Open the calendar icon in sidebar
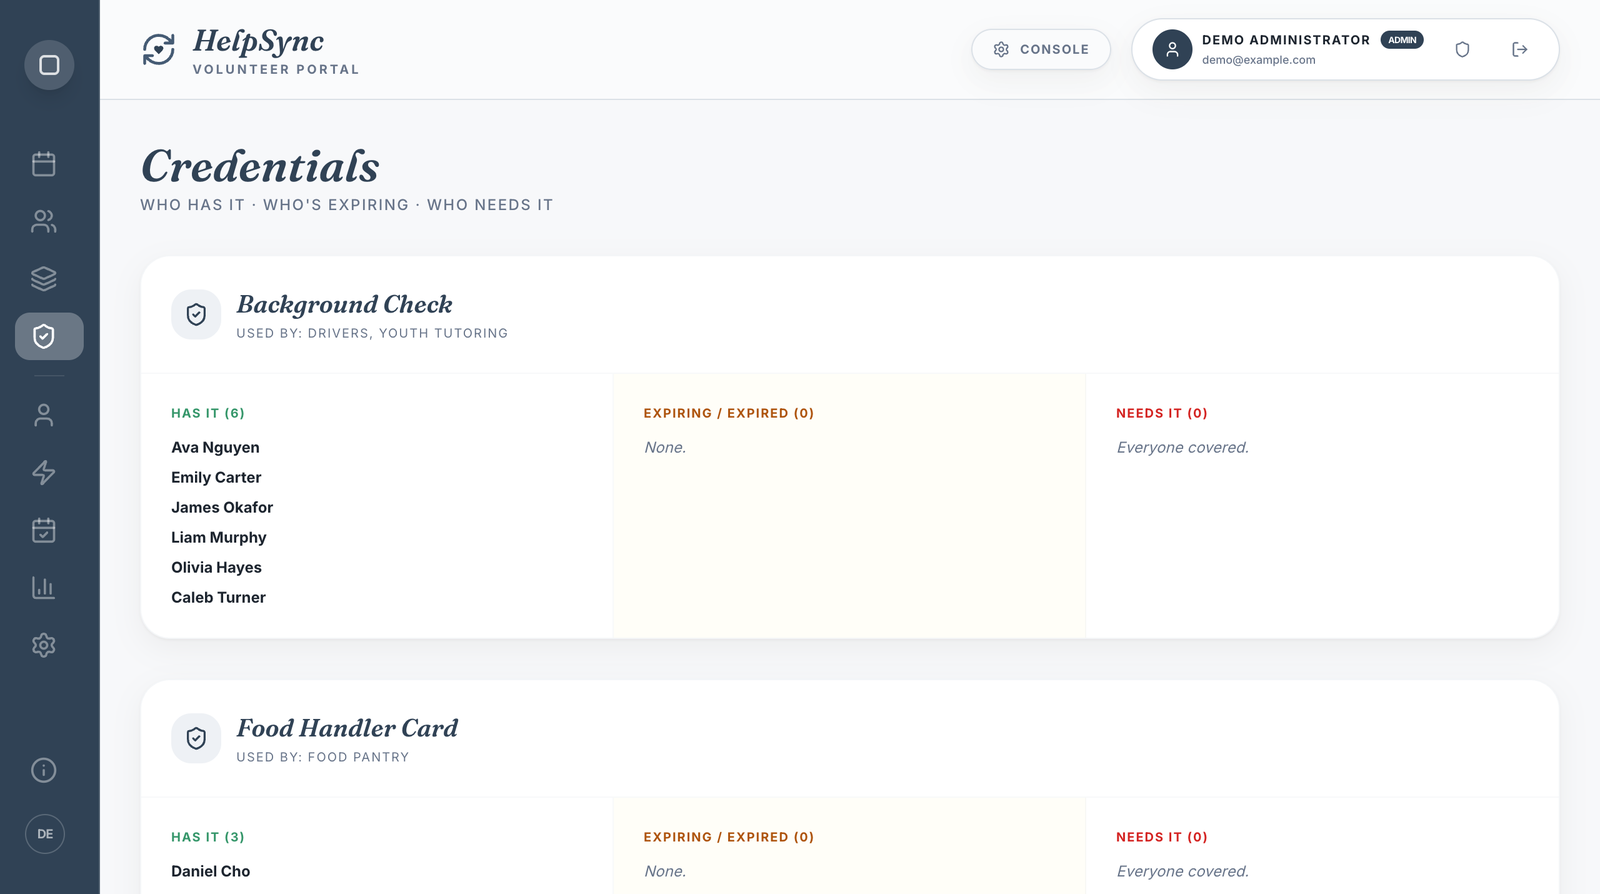The height and width of the screenshot is (894, 1600). click(x=44, y=164)
